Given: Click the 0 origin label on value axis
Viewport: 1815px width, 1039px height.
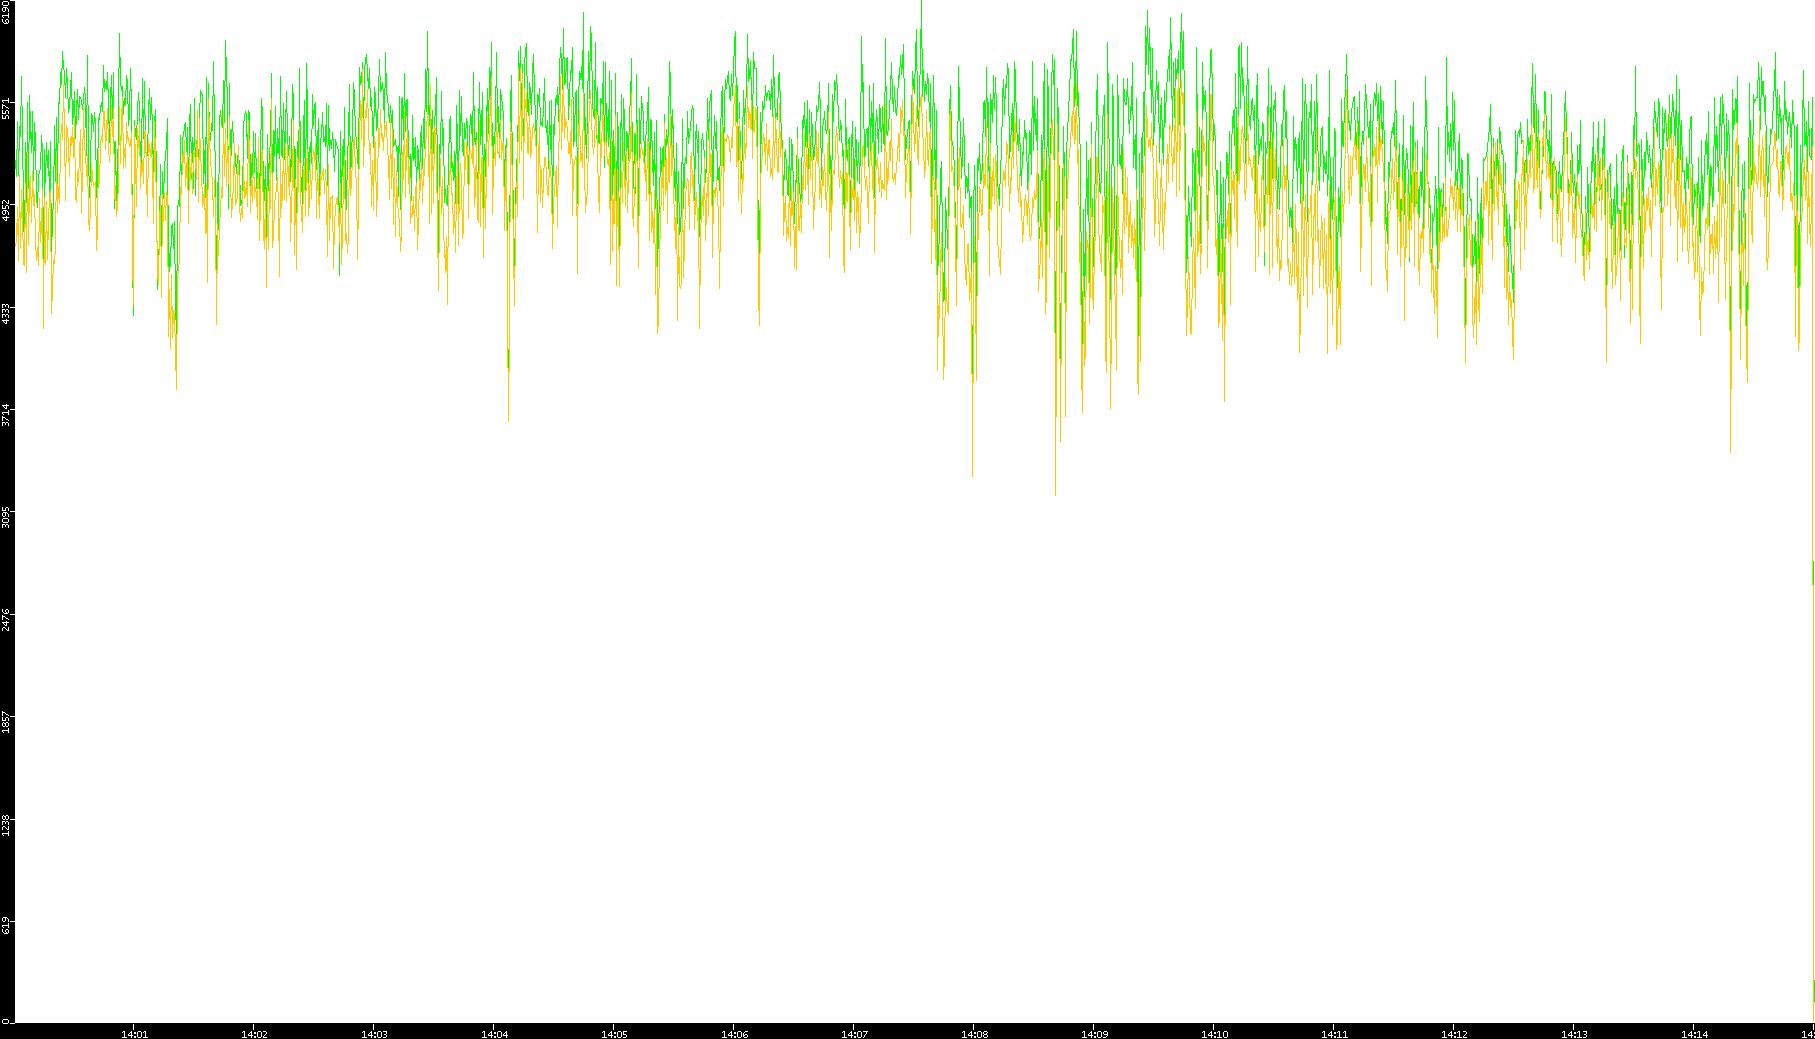Looking at the screenshot, I should [6, 1020].
